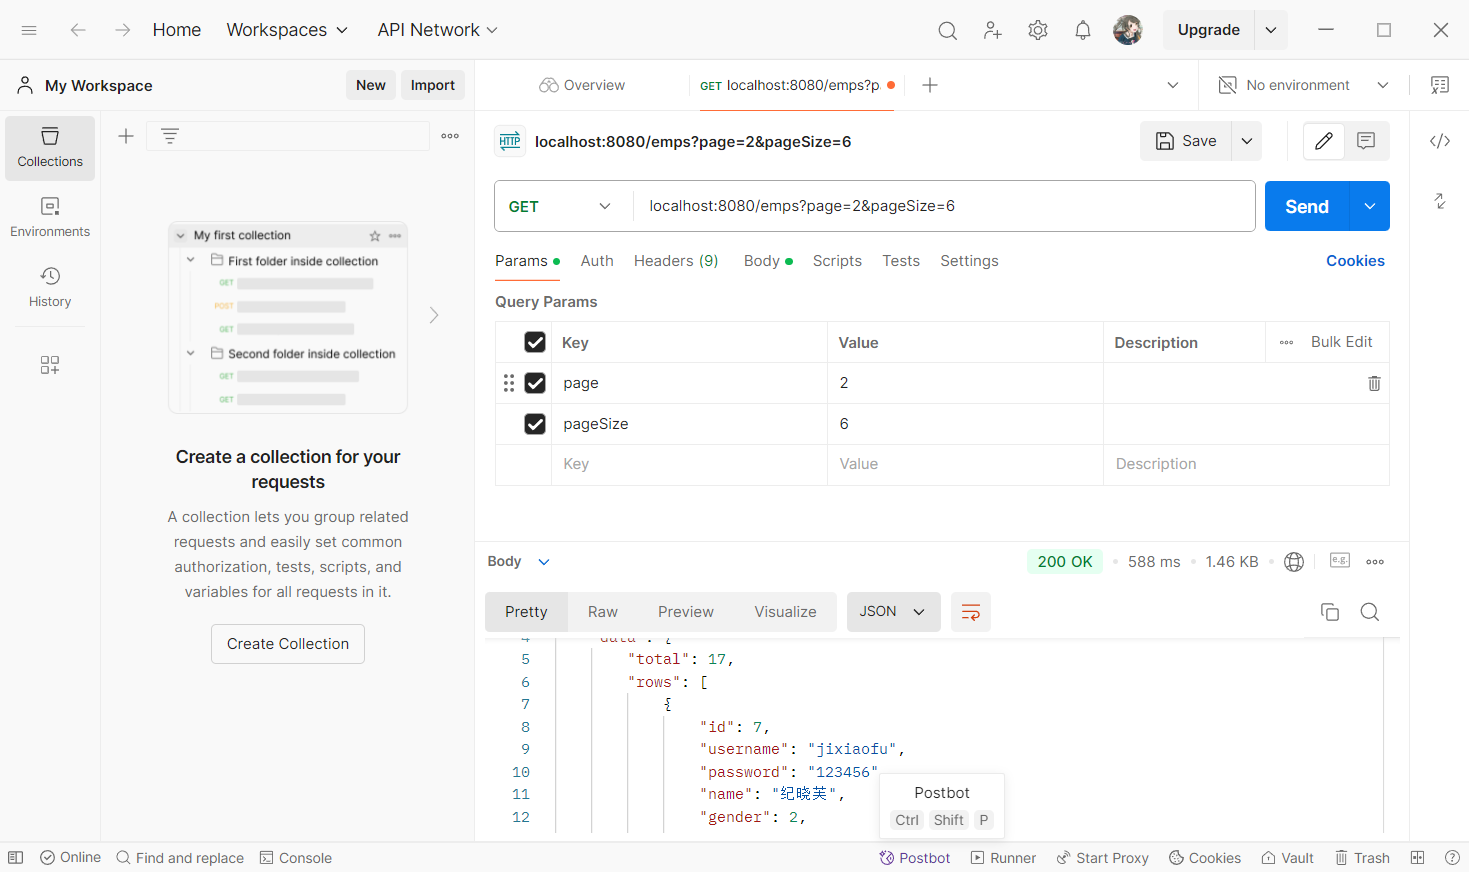Open the notifications bell
The image size is (1469, 872).
1083,30
